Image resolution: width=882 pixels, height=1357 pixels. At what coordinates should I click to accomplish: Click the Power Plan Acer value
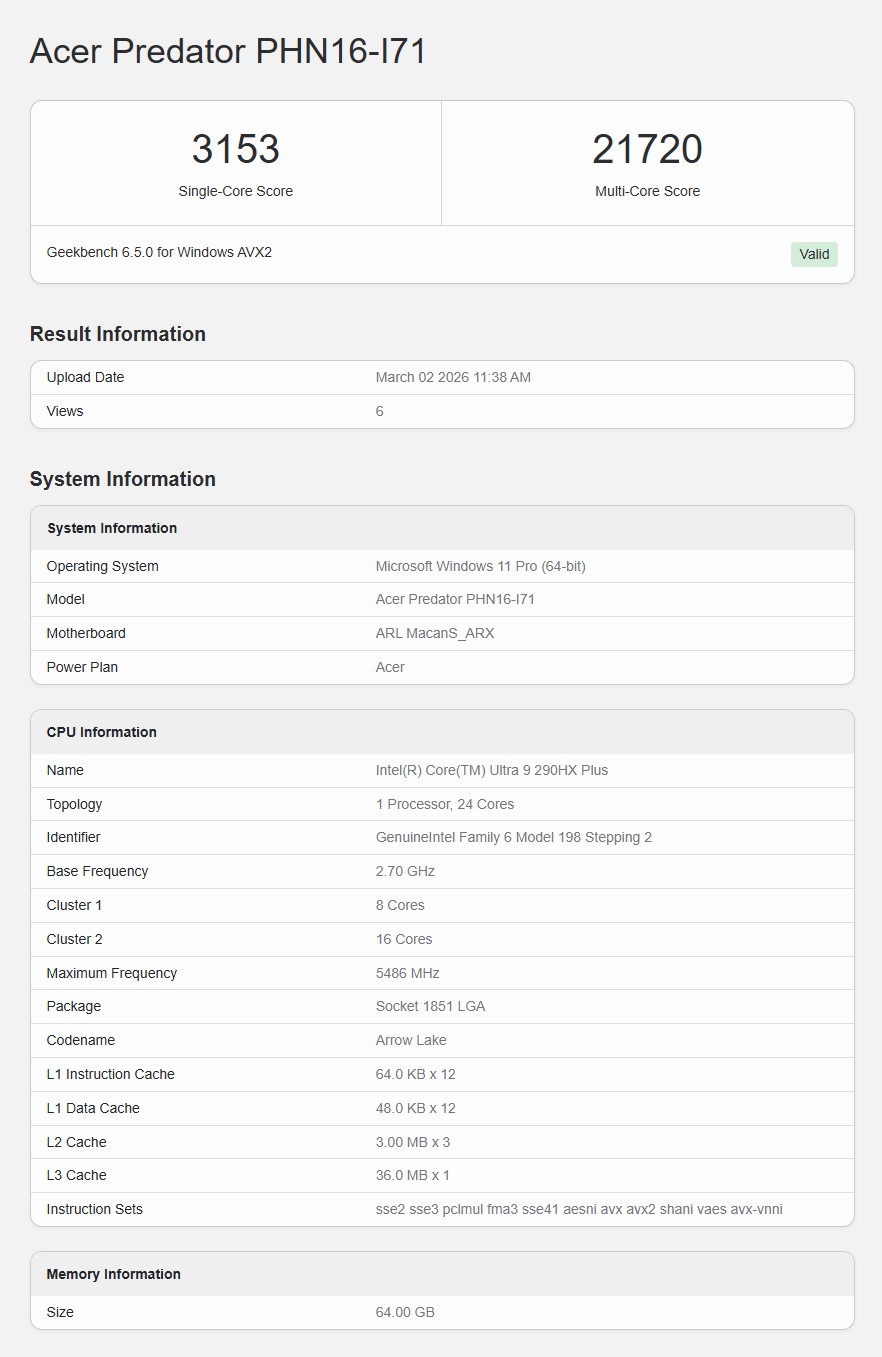(389, 667)
